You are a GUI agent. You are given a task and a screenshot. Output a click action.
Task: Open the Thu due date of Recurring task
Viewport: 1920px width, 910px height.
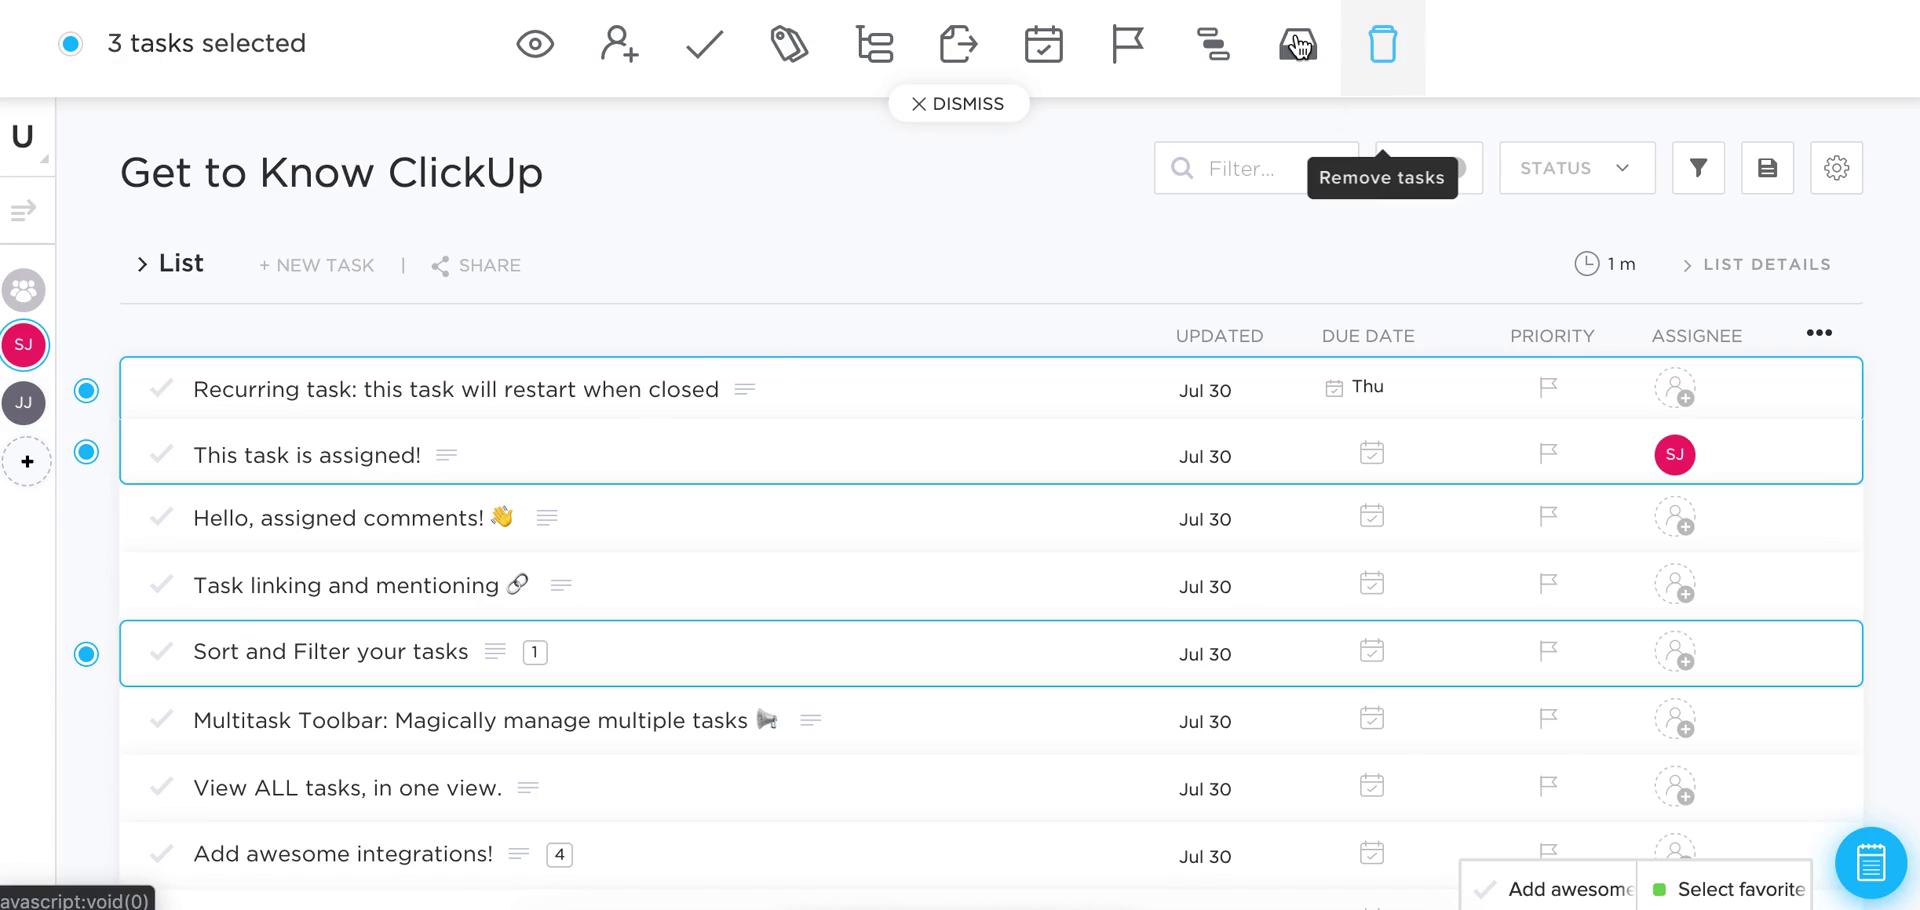click(1355, 387)
